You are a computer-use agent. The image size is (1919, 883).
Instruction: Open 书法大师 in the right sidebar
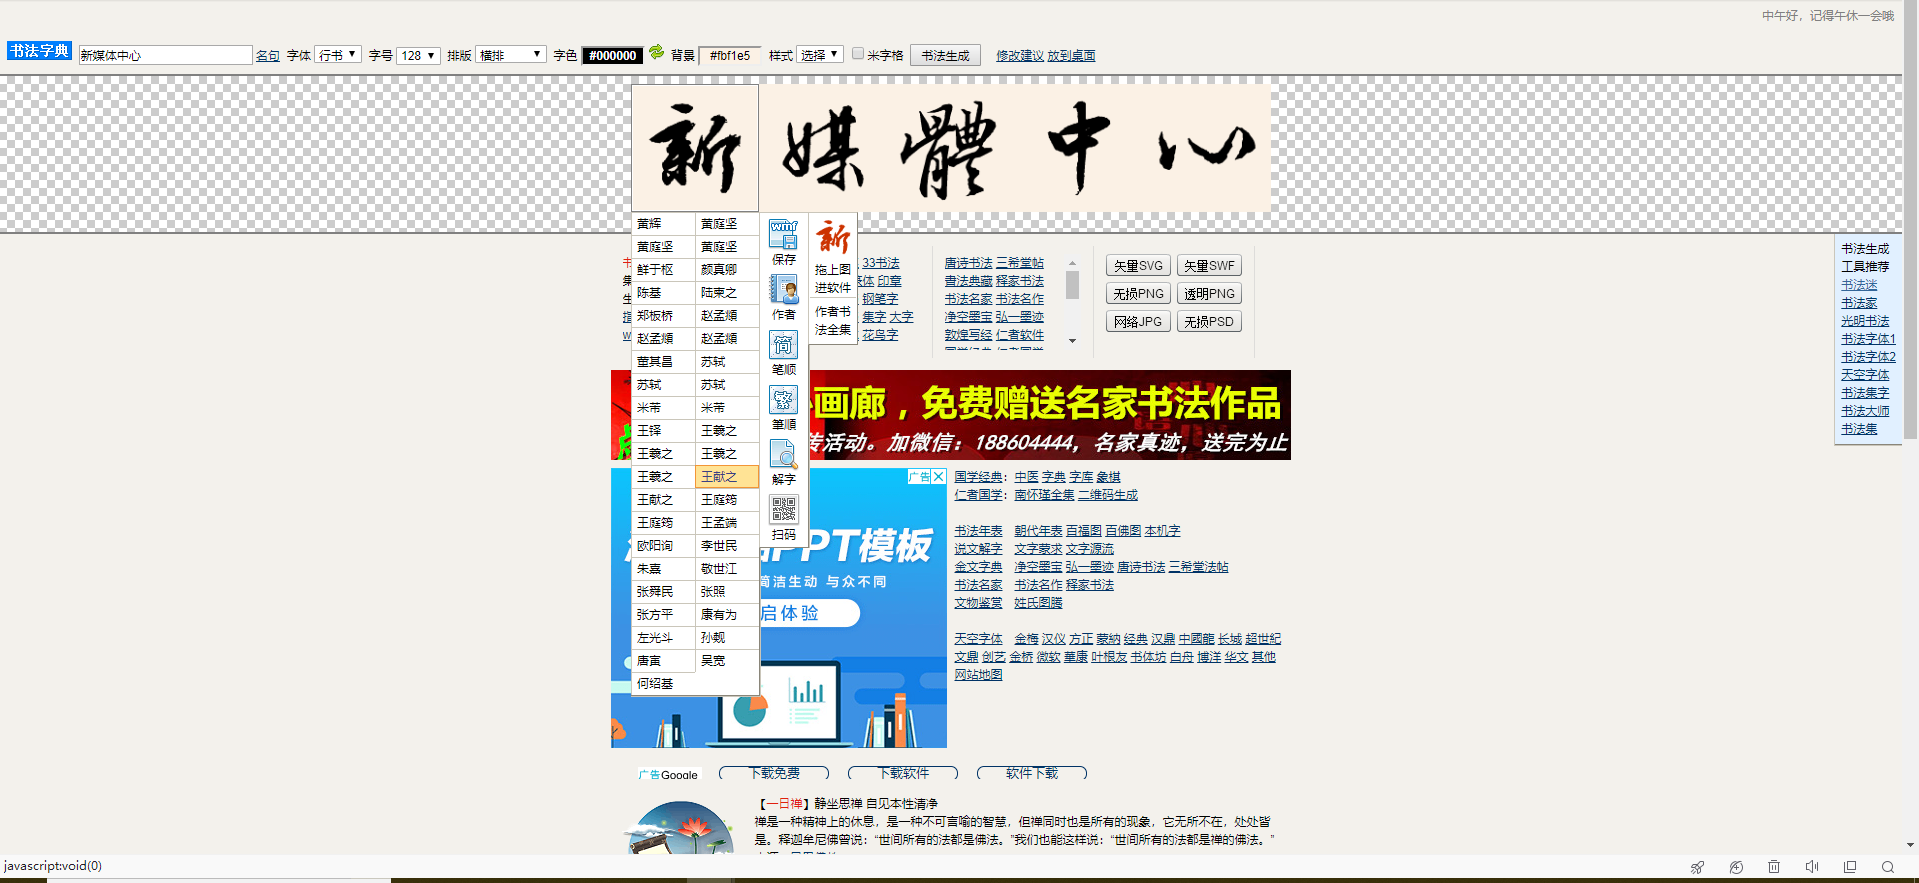(1865, 411)
